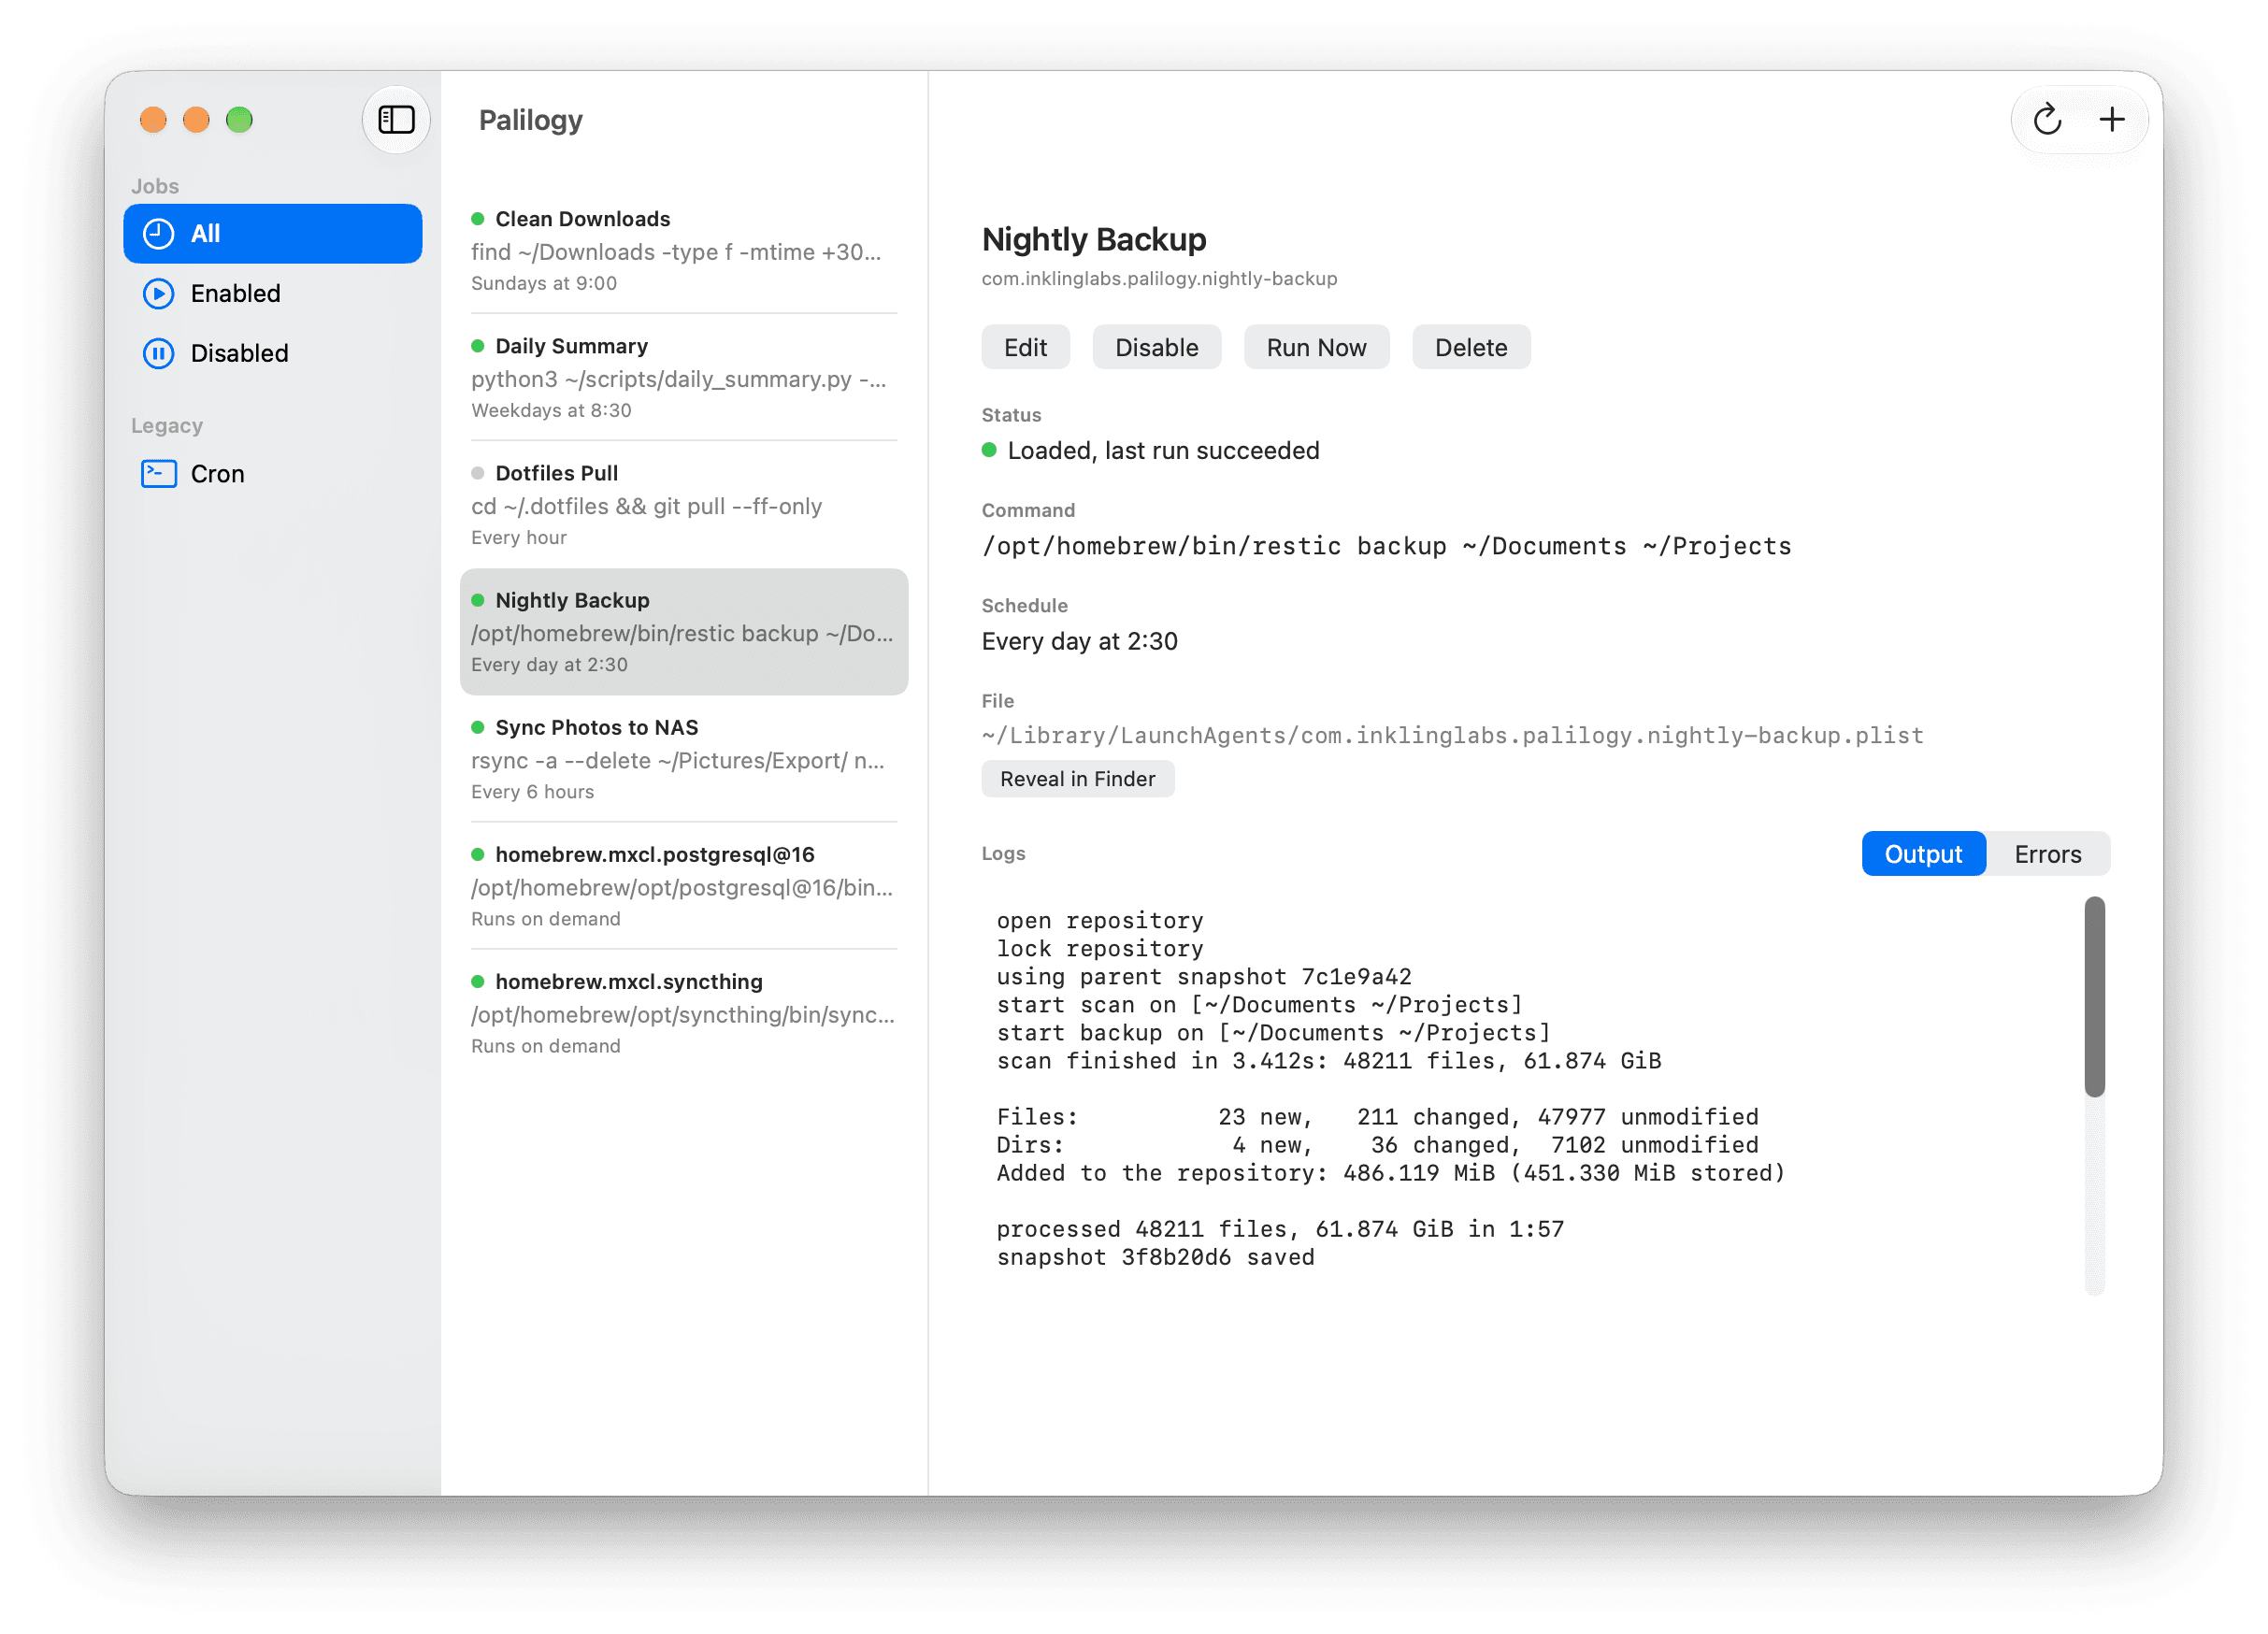This screenshot has width=2268, height=1634.
Task: Click the 'Loaded, last run succeeded' status
Action: (1163, 451)
